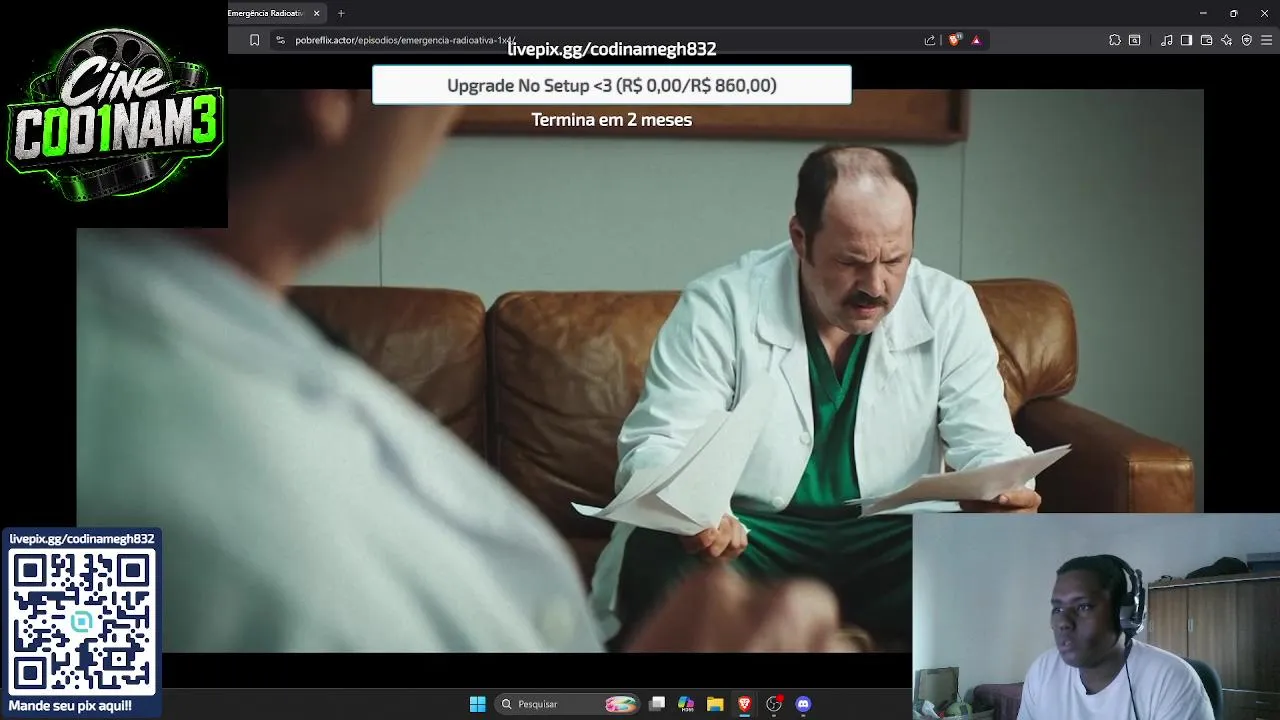Minimize the browser window
Viewport: 1280px width, 720px height.
[1203, 13]
